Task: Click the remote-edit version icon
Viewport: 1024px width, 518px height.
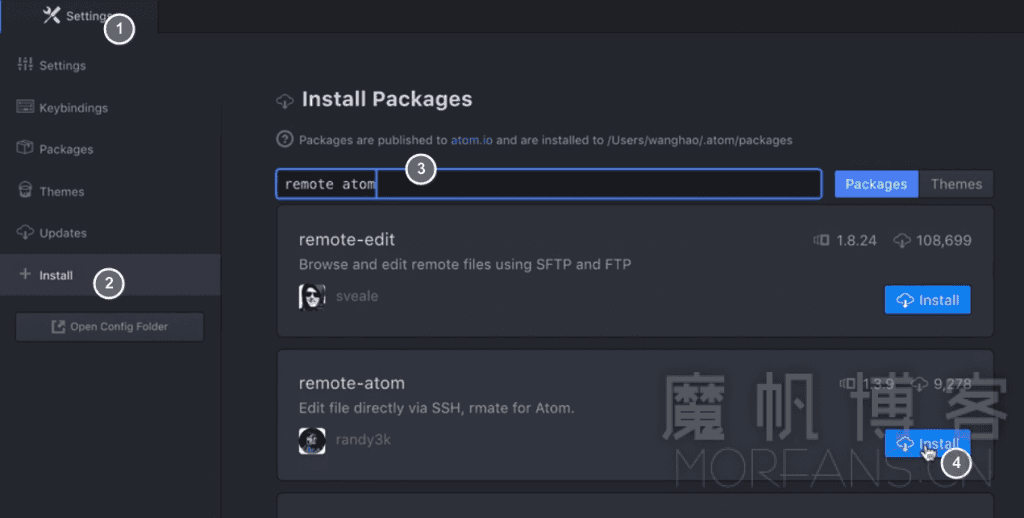Action: click(822, 240)
